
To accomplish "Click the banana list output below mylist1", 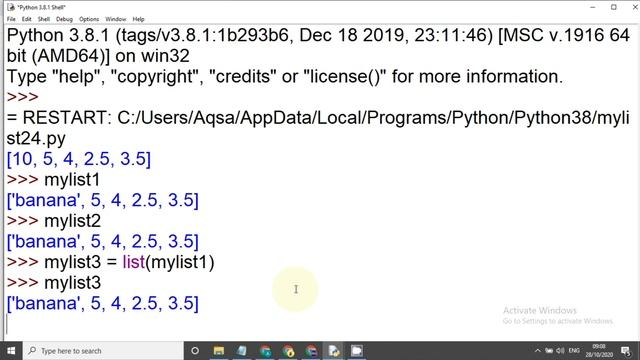I will coord(102,200).
